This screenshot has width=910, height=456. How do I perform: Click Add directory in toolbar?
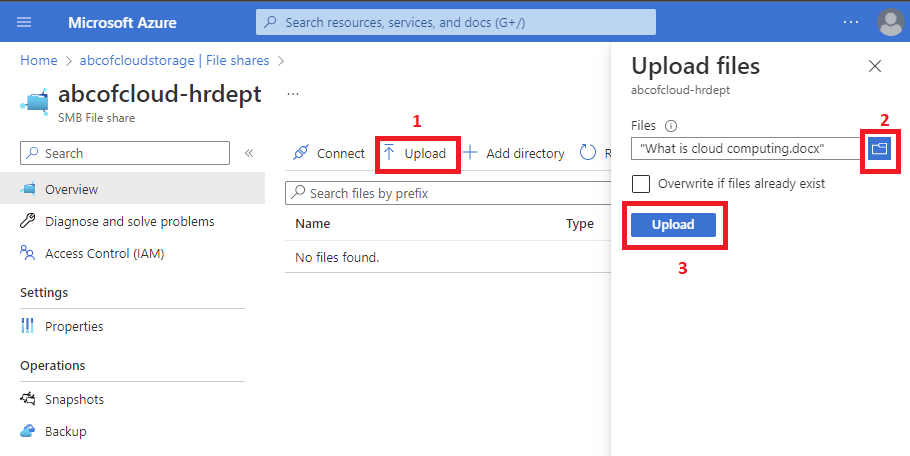point(514,153)
